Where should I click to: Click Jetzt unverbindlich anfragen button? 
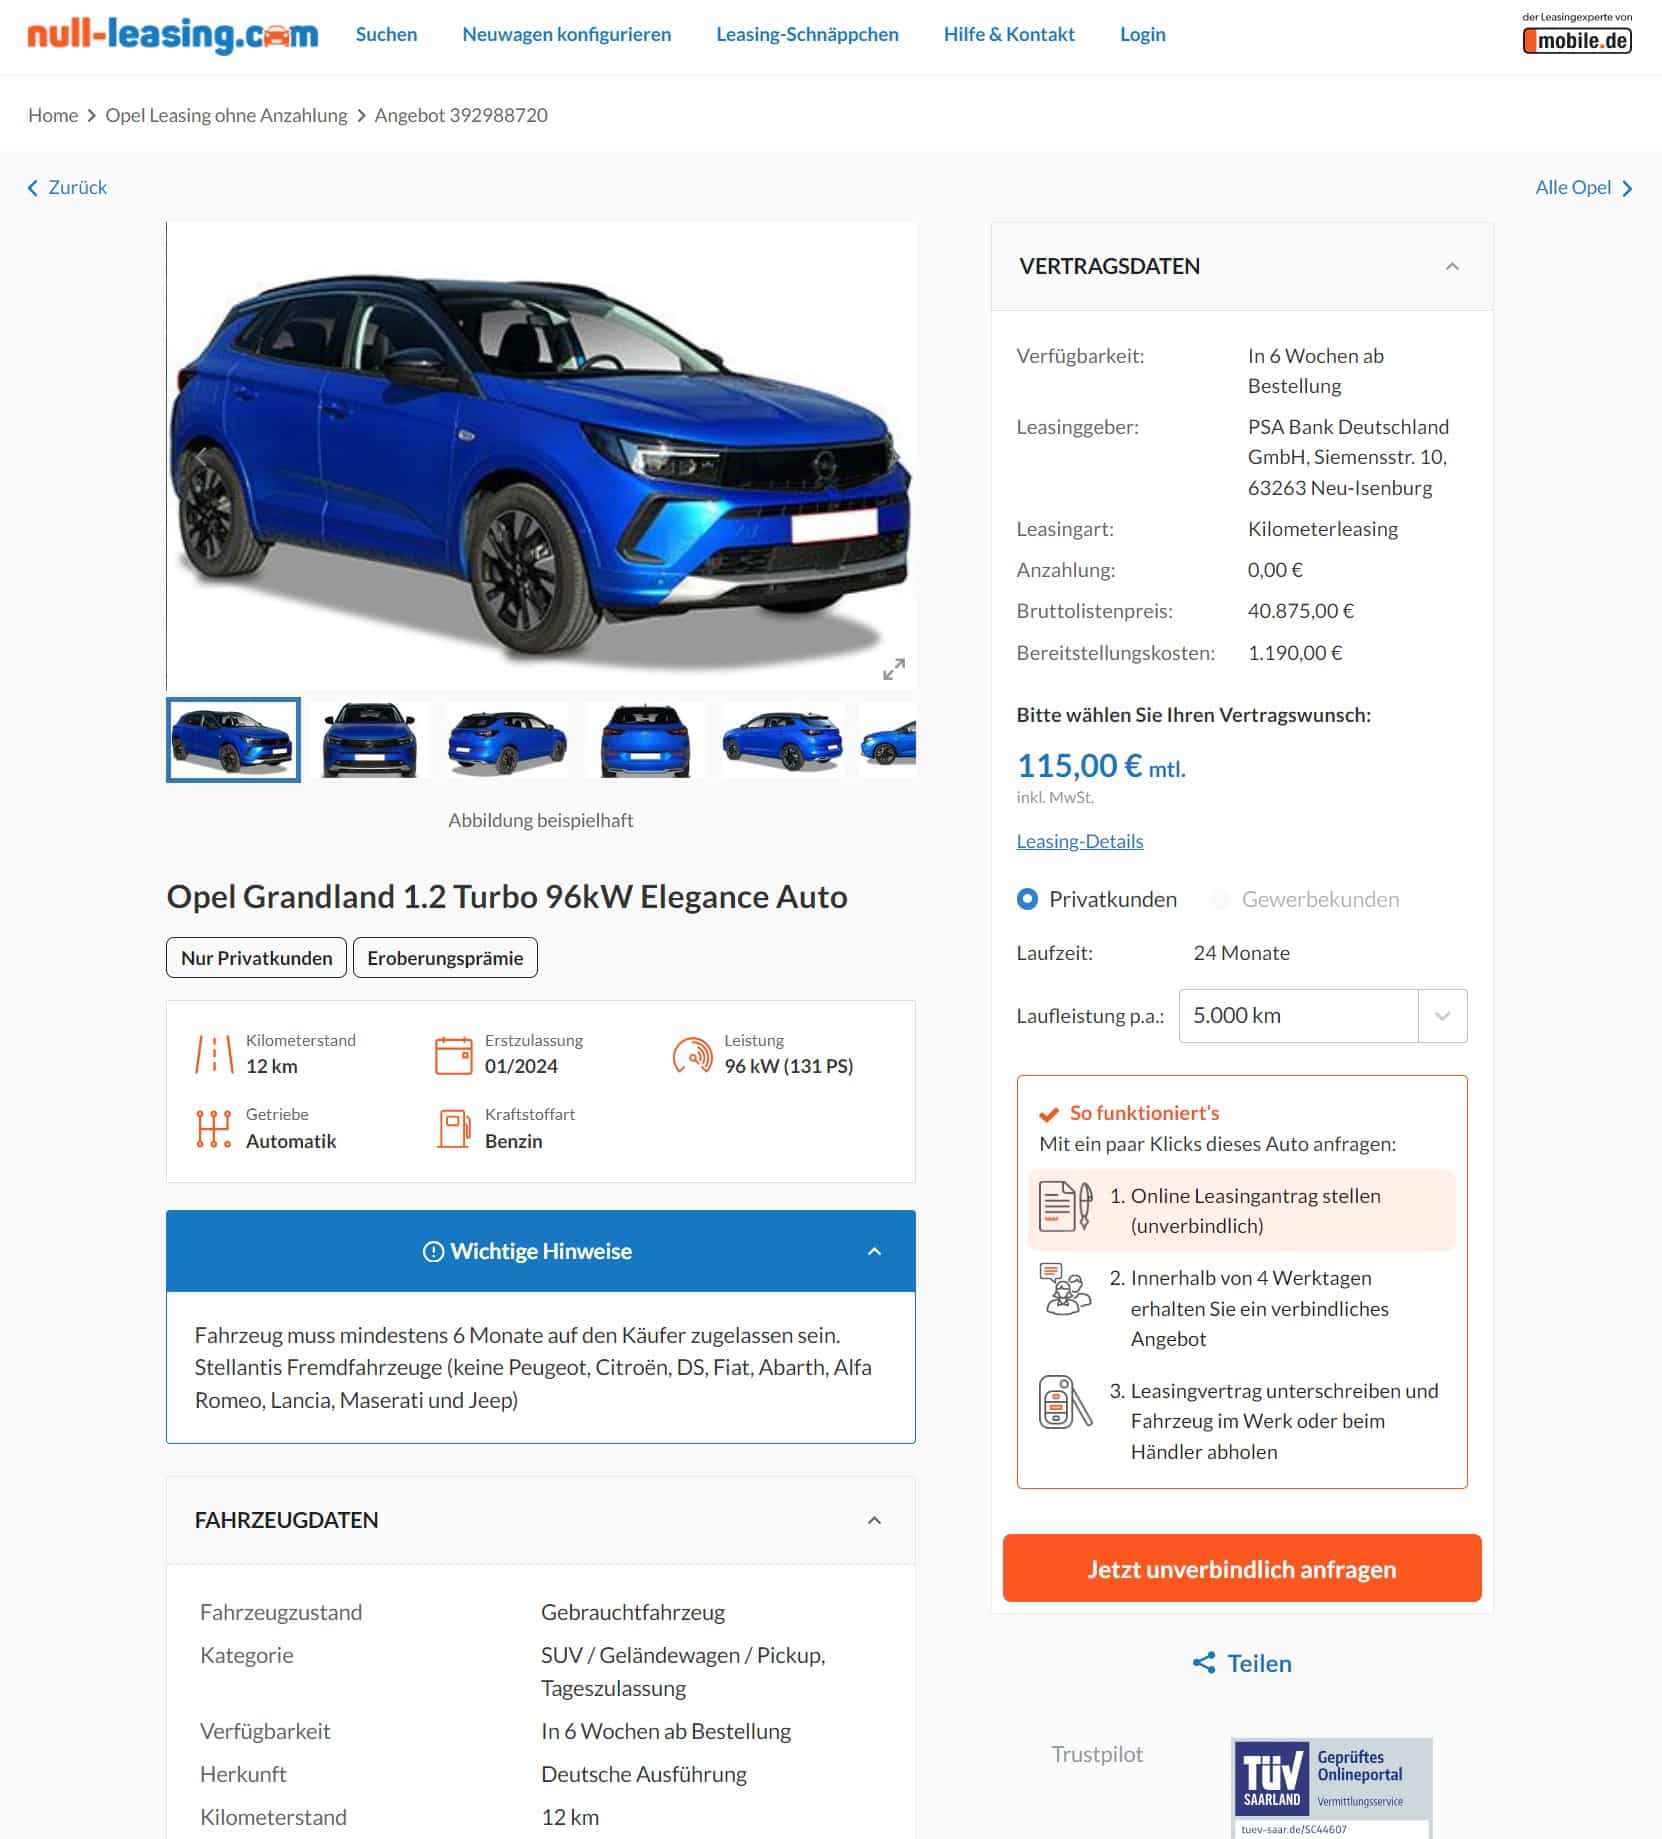click(1242, 1568)
